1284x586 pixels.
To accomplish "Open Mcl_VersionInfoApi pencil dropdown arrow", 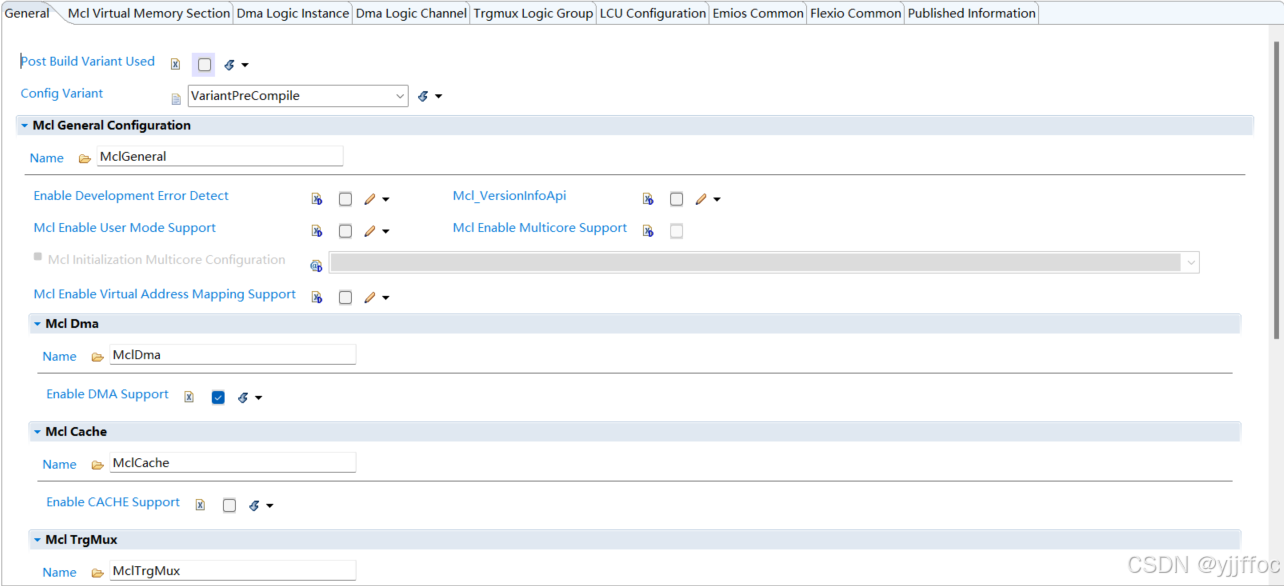I will click(x=716, y=200).
